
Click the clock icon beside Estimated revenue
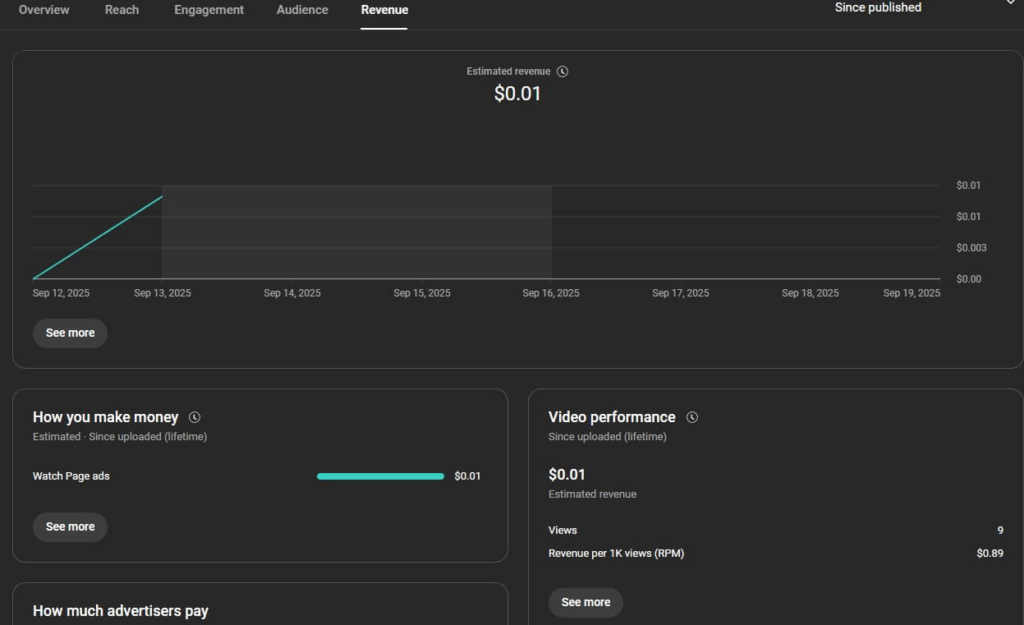563,72
